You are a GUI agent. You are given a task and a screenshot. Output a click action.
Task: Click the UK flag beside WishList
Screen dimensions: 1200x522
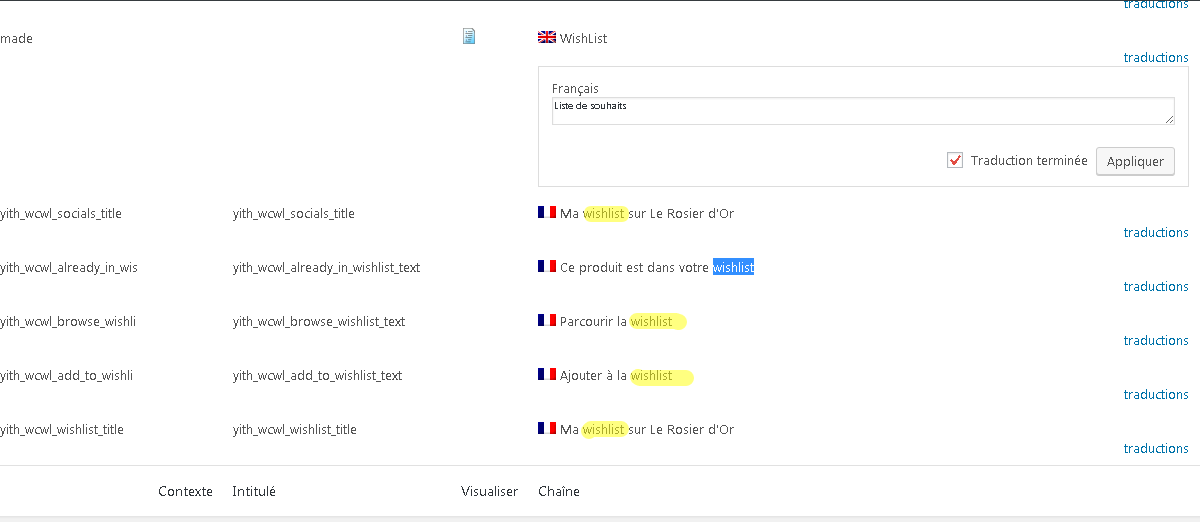[547, 38]
